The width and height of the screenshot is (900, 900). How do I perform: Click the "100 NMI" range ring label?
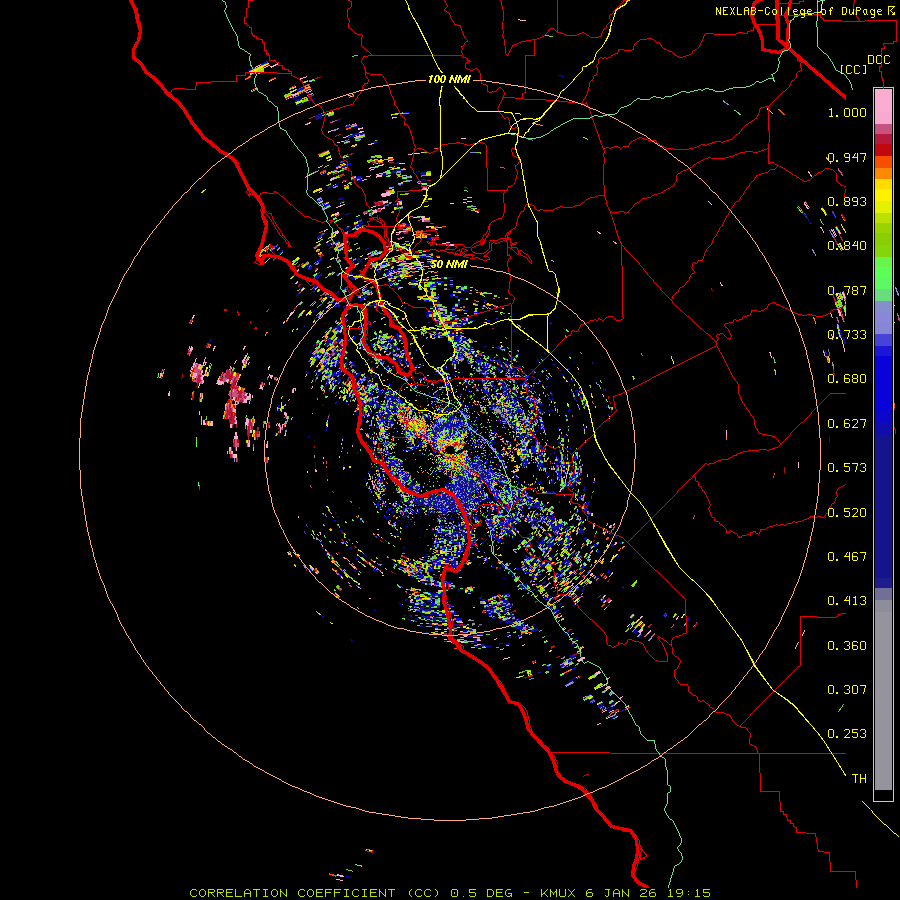(449, 79)
